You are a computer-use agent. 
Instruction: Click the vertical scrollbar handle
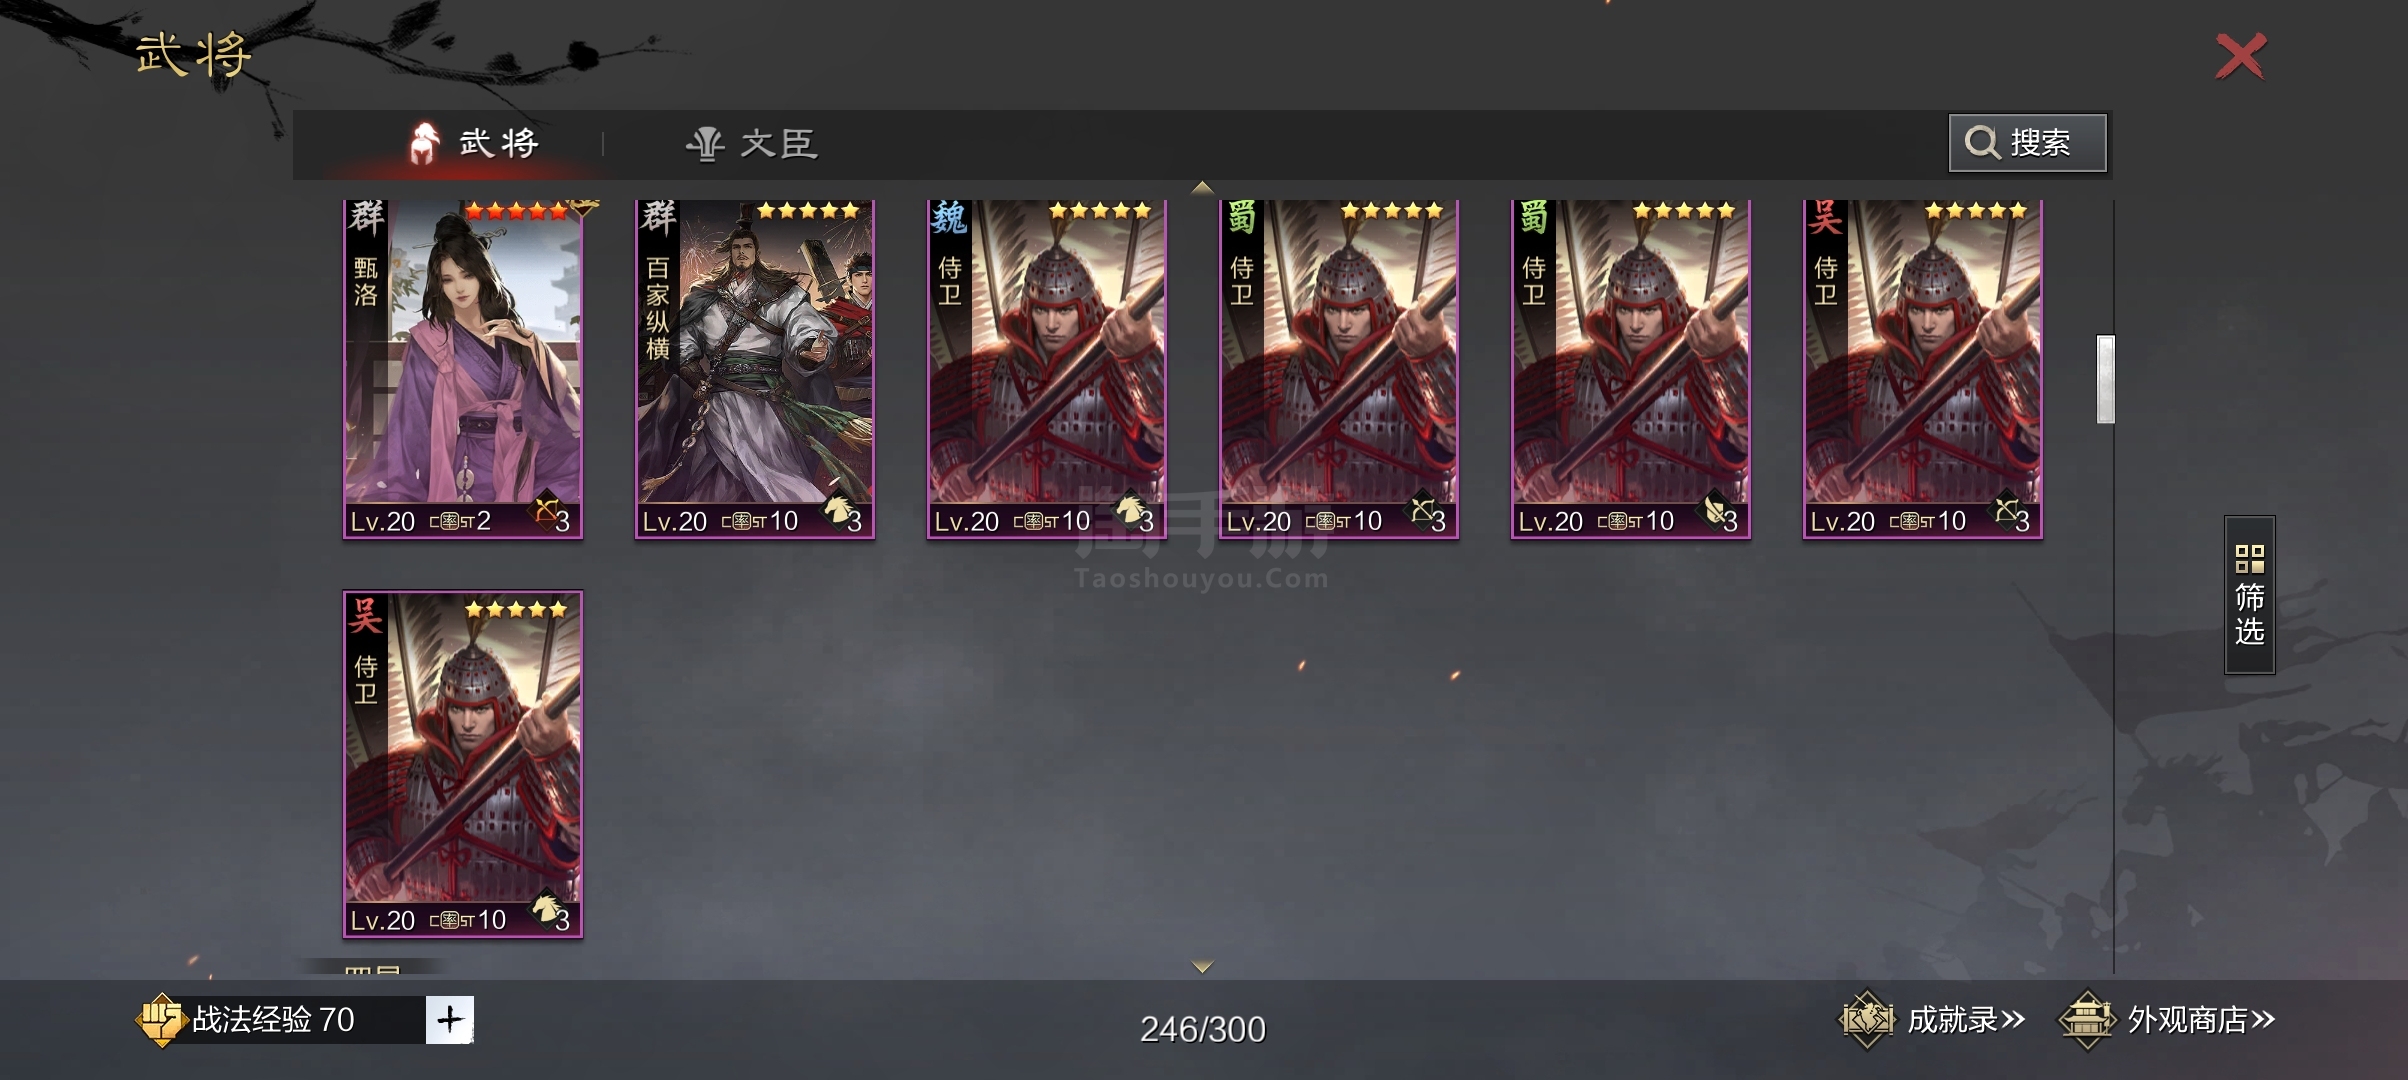click(2106, 380)
